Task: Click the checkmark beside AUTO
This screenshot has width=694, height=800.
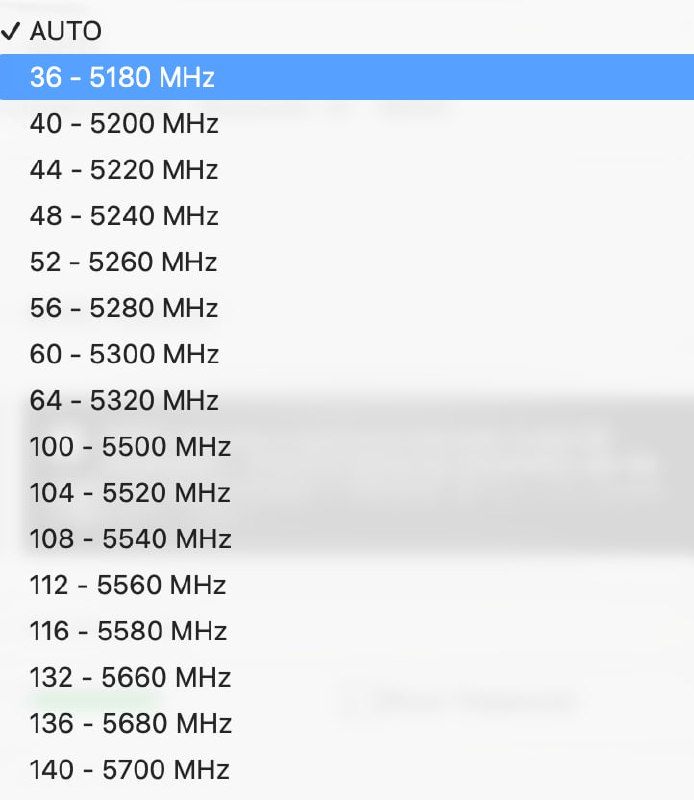Action: pyautogui.click(x=13, y=31)
